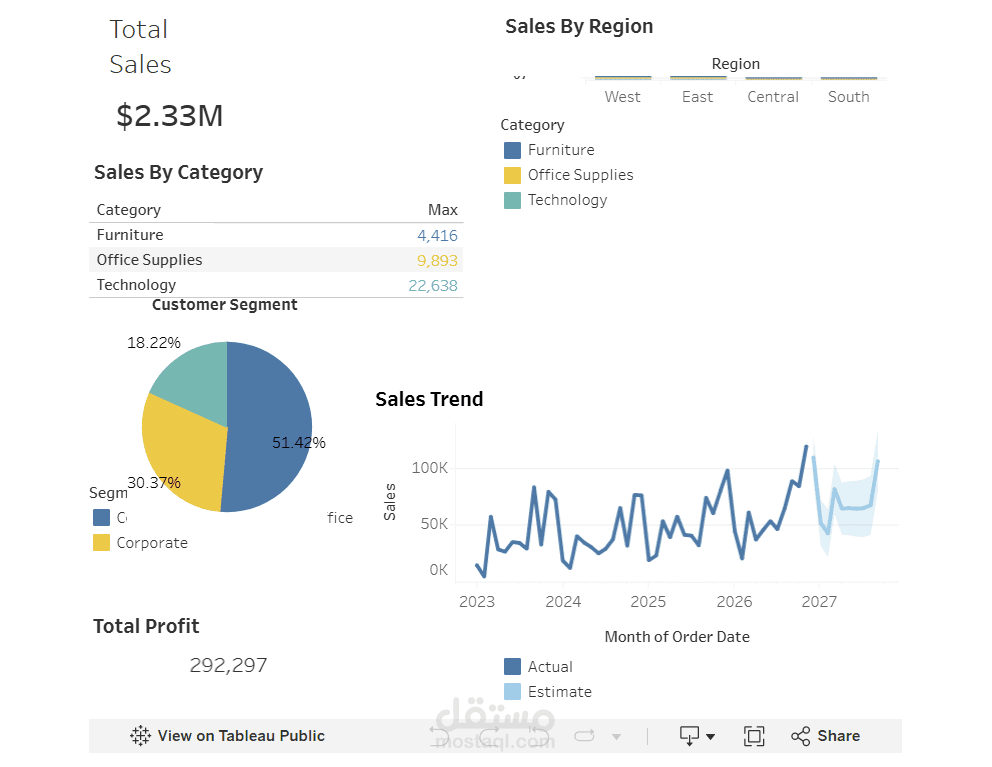The image size is (992, 767).
Task: Open View on Tableau Public link
Action: pyautogui.click(x=241, y=735)
